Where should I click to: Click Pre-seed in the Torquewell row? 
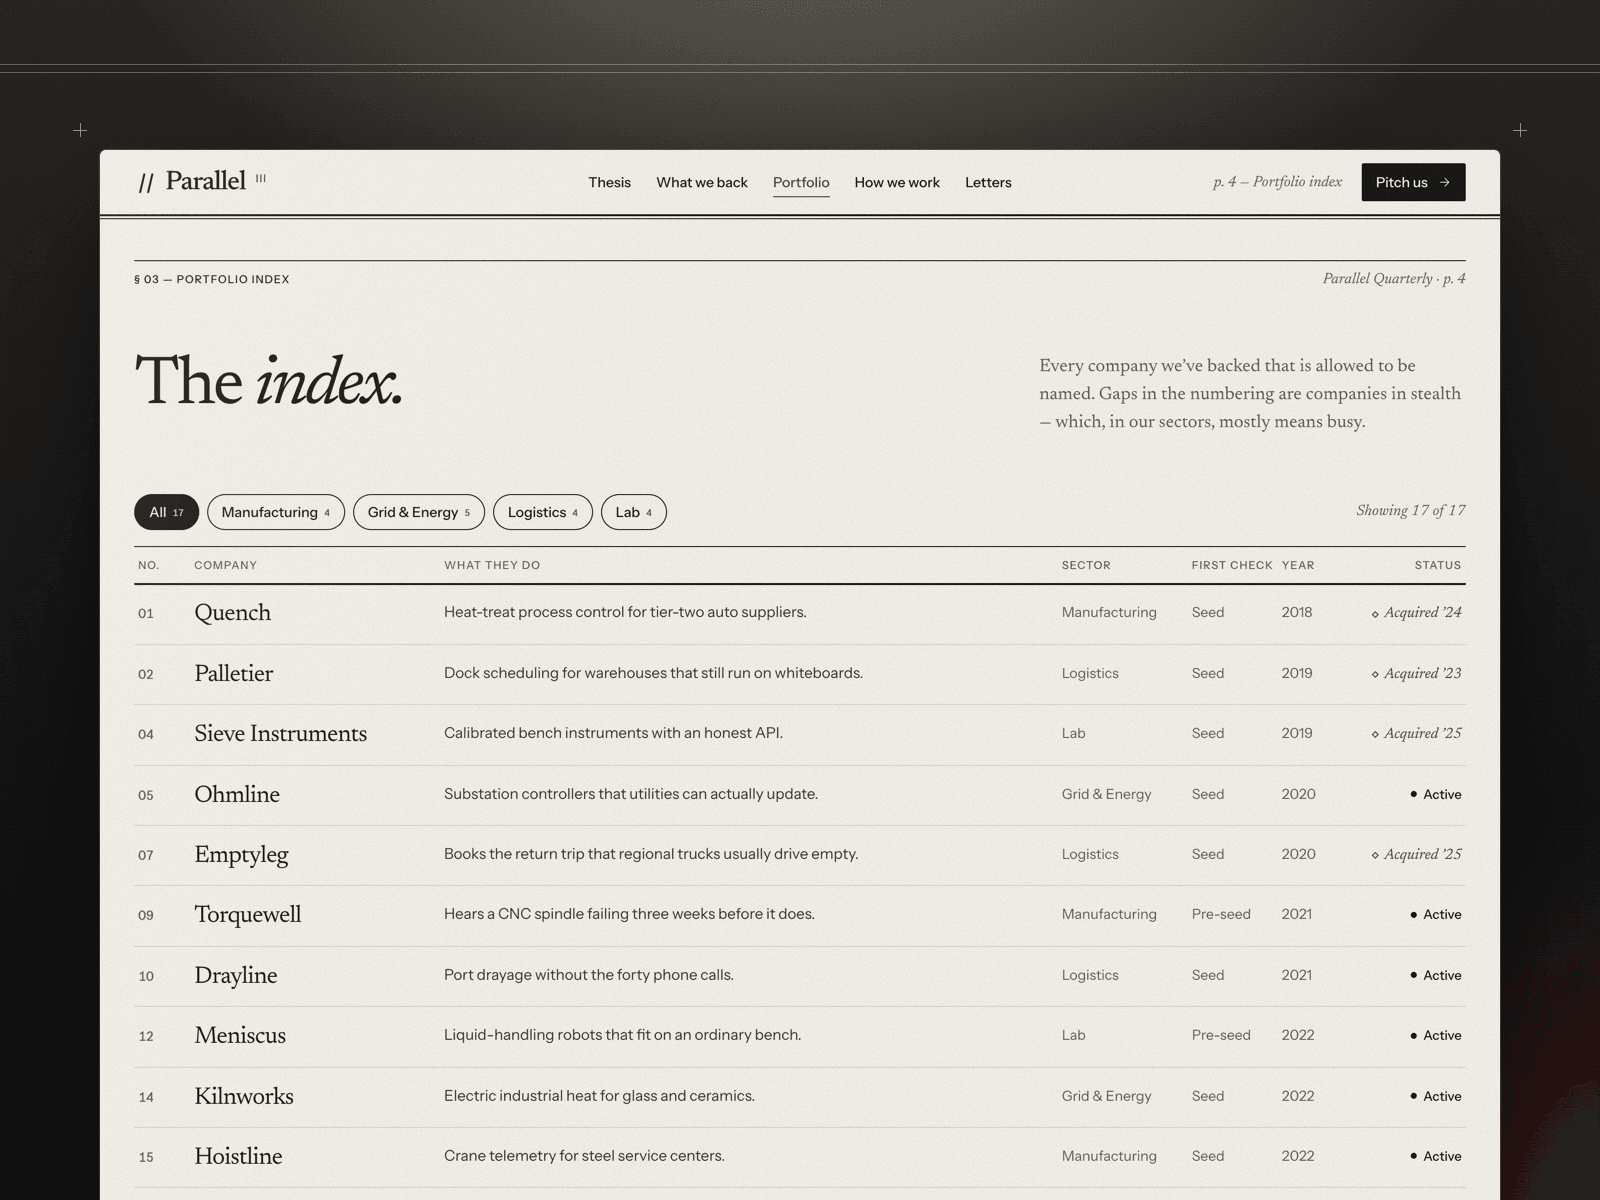[1221, 914]
